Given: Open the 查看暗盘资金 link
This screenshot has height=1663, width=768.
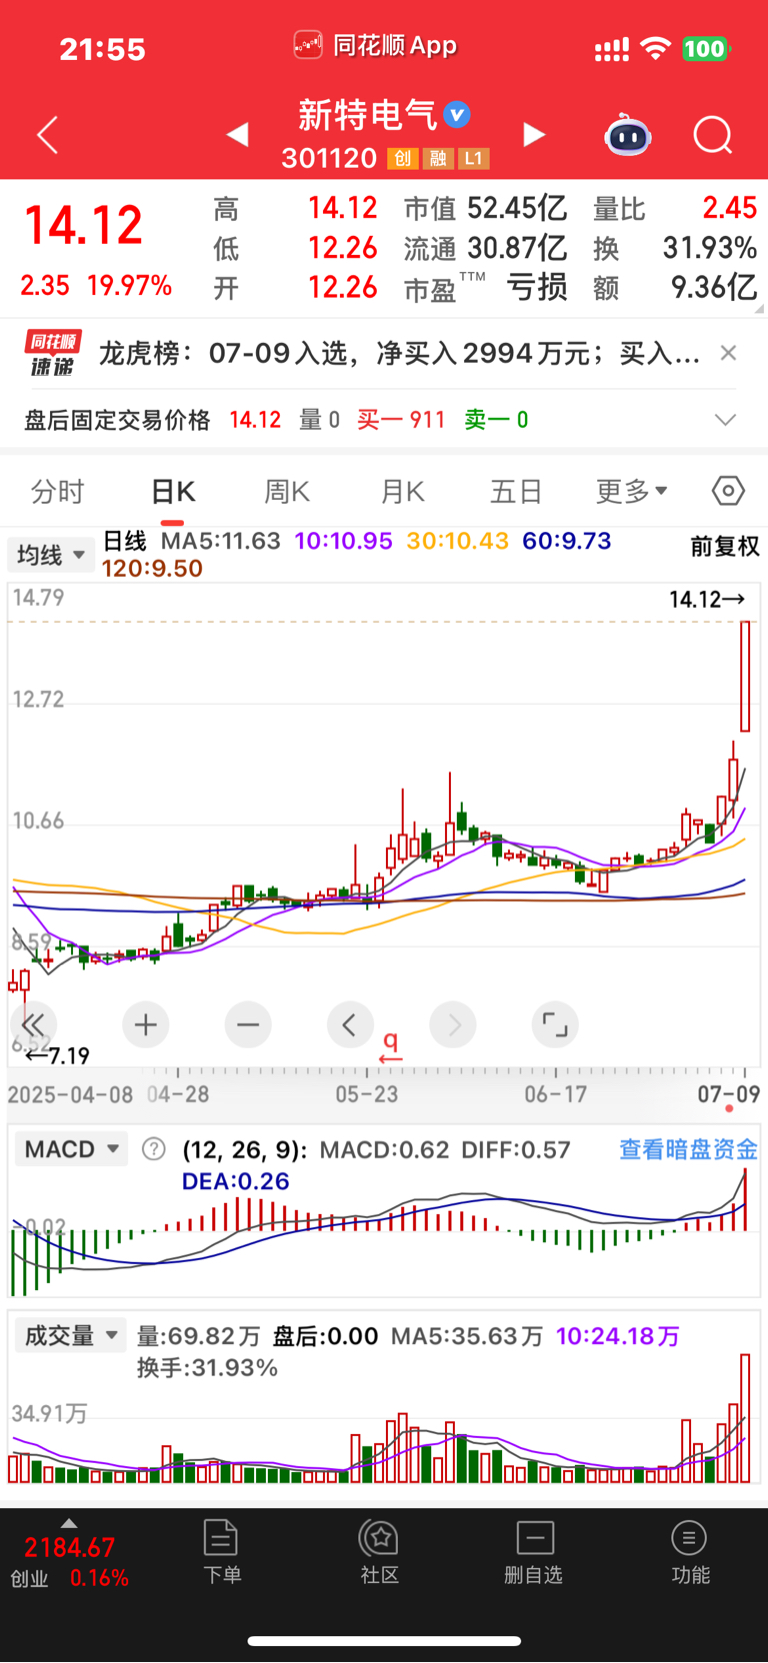Looking at the screenshot, I should pyautogui.click(x=688, y=1149).
